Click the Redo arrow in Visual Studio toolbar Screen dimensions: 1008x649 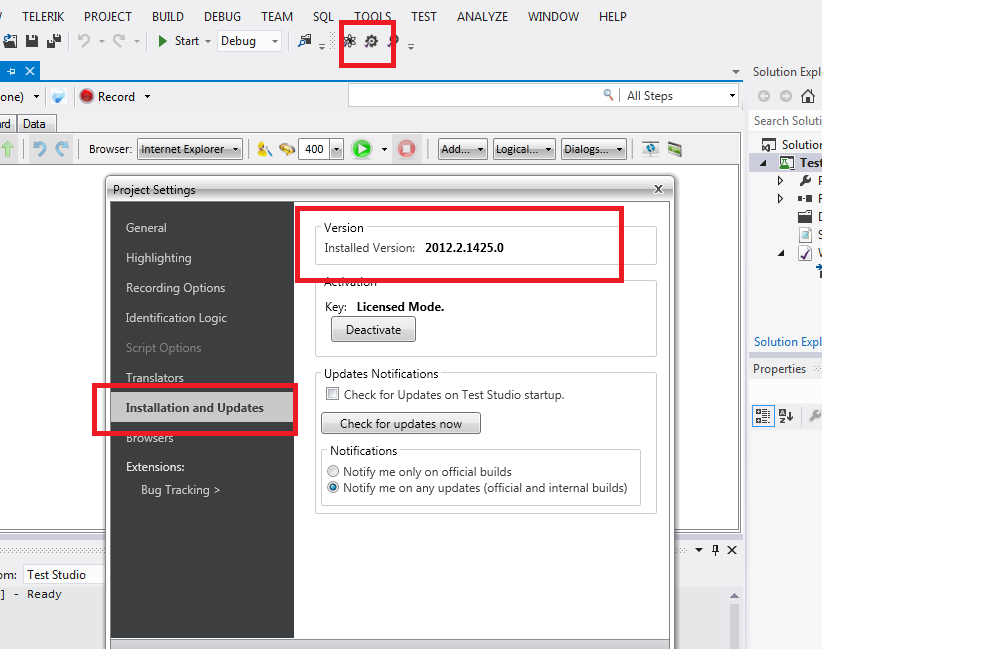119,41
